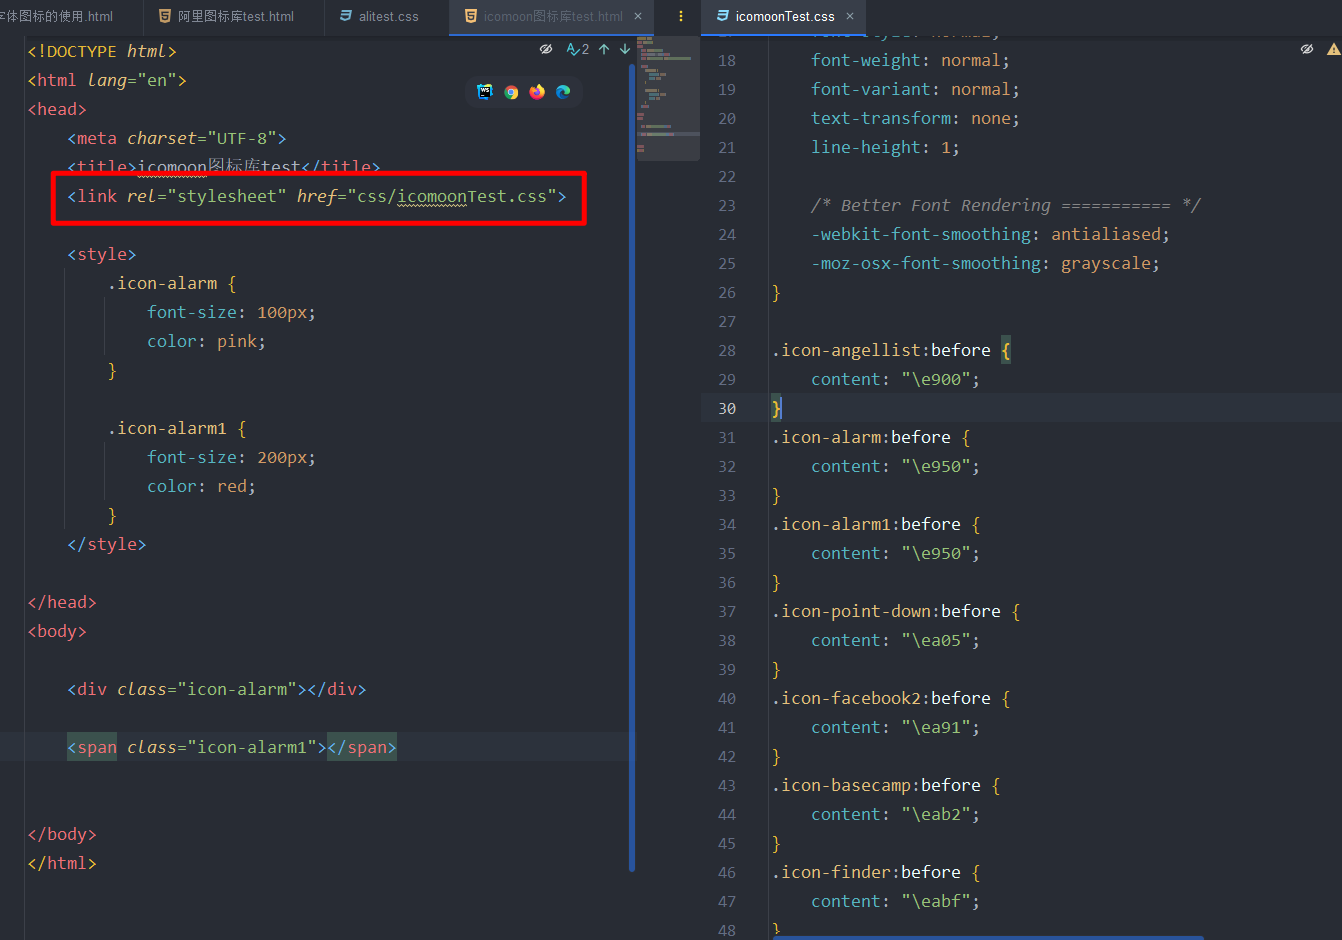This screenshot has width=1342, height=940.
Task: Click the .icon-alarm1:before selector
Action: point(866,524)
